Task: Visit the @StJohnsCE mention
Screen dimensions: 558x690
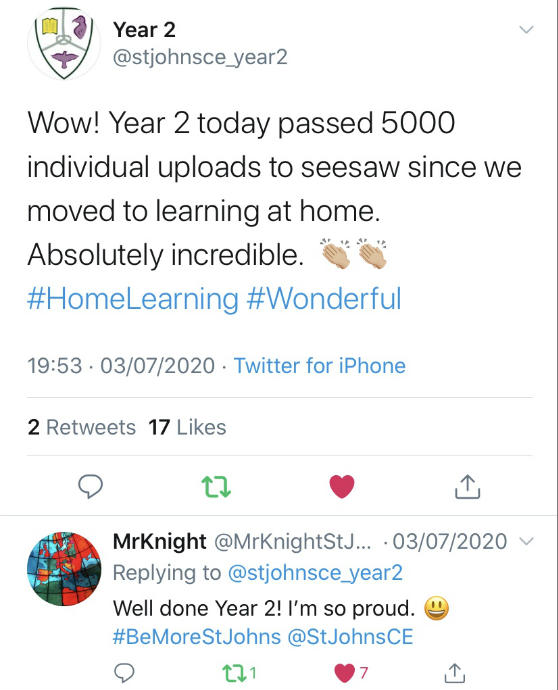Action: click(350, 637)
